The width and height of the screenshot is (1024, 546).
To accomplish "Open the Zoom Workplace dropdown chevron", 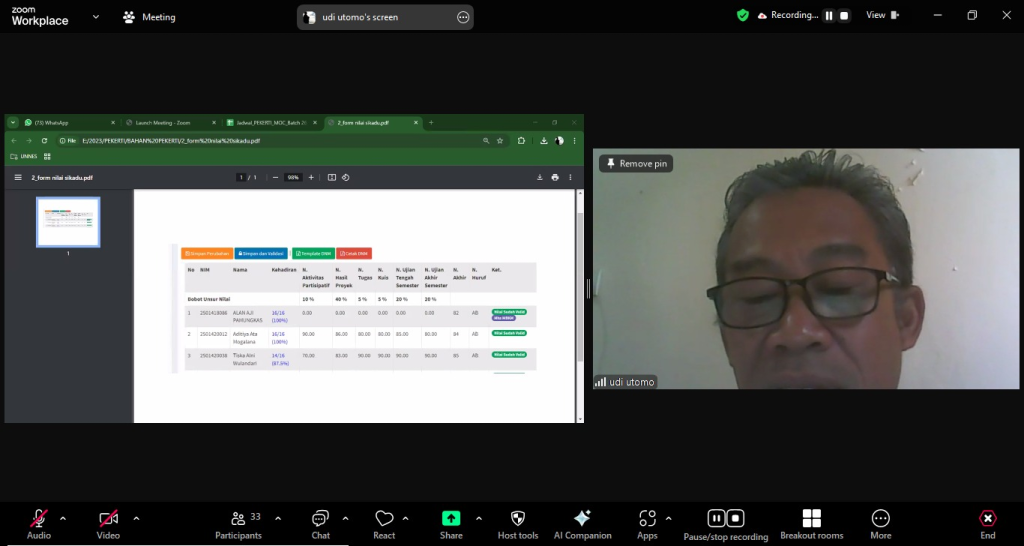I will coord(96,17).
